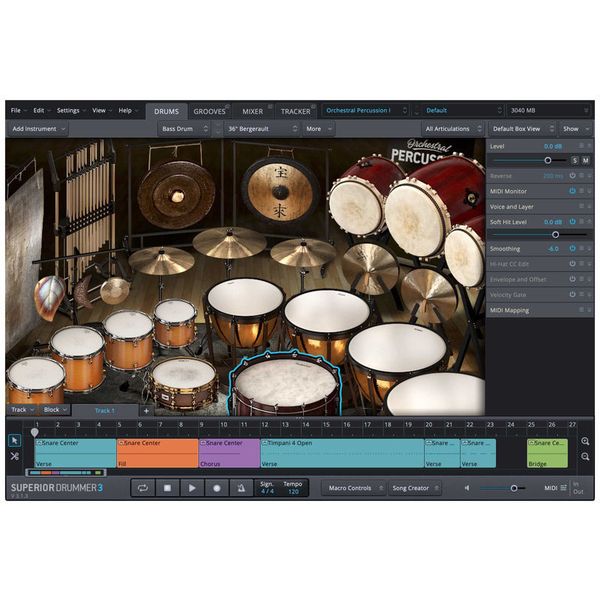
Task: Select the scissors cut tool
Action: [x=15, y=456]
